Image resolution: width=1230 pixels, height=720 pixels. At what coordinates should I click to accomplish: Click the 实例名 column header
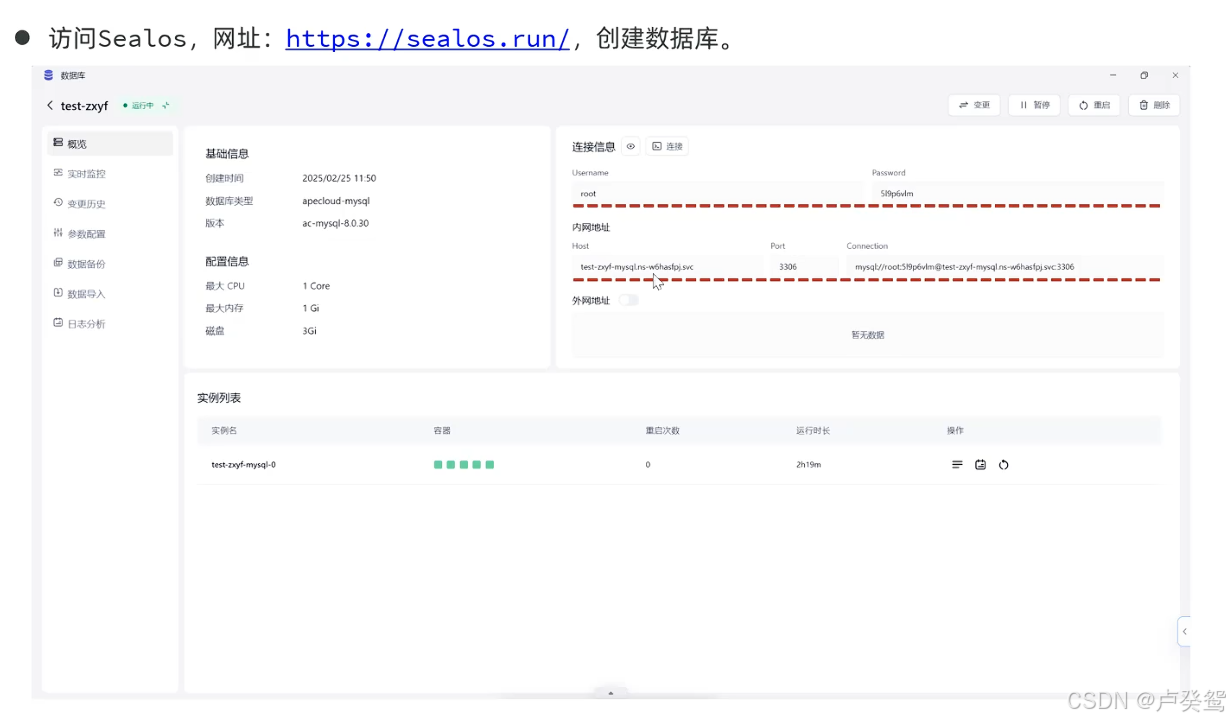[x=224, y=430]
